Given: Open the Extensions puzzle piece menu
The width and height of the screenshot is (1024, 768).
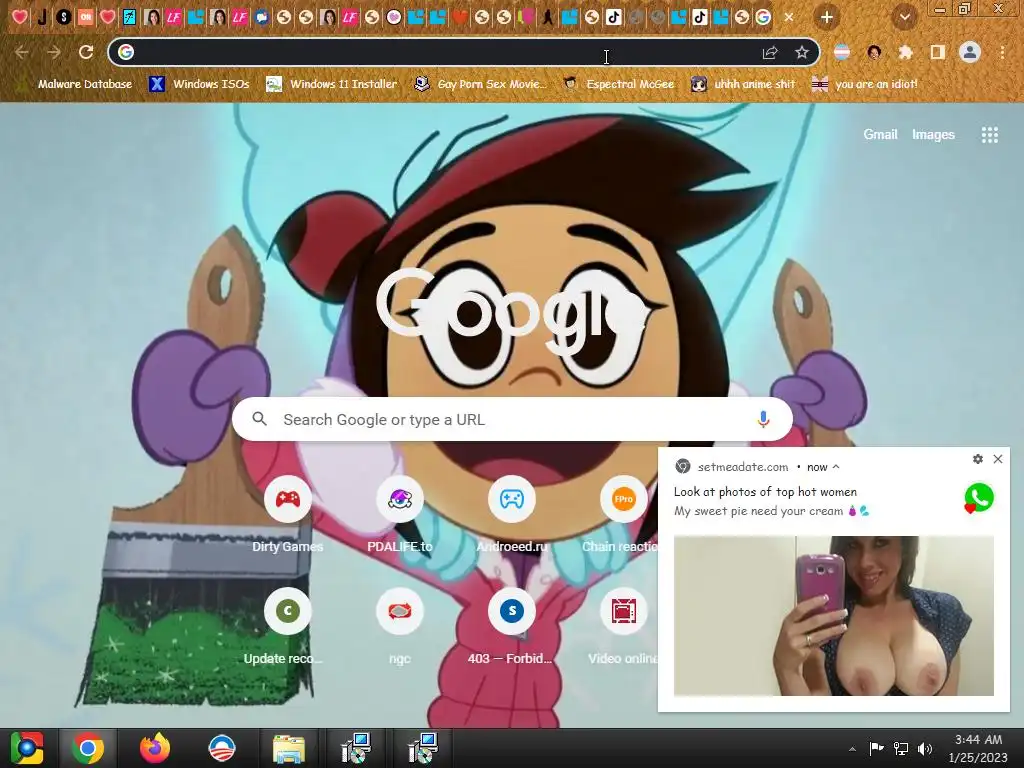Looking at the screenshot, I should [906, 52].
